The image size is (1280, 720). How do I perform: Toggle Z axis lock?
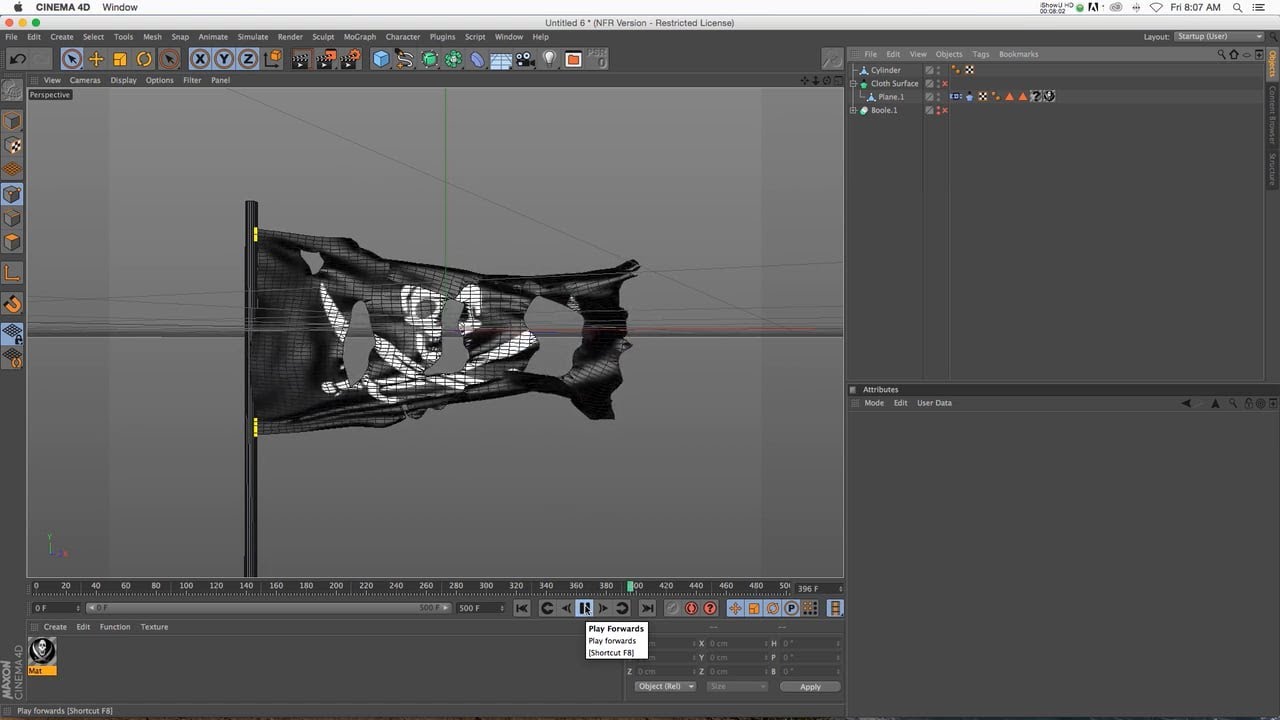point(248,59)
